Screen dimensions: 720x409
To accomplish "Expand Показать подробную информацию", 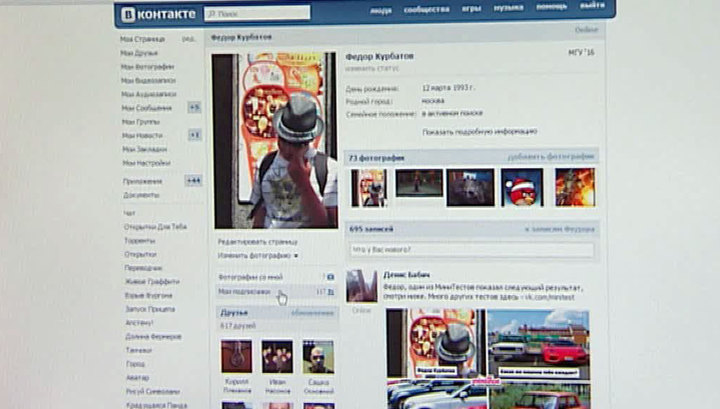I will 479,131.
